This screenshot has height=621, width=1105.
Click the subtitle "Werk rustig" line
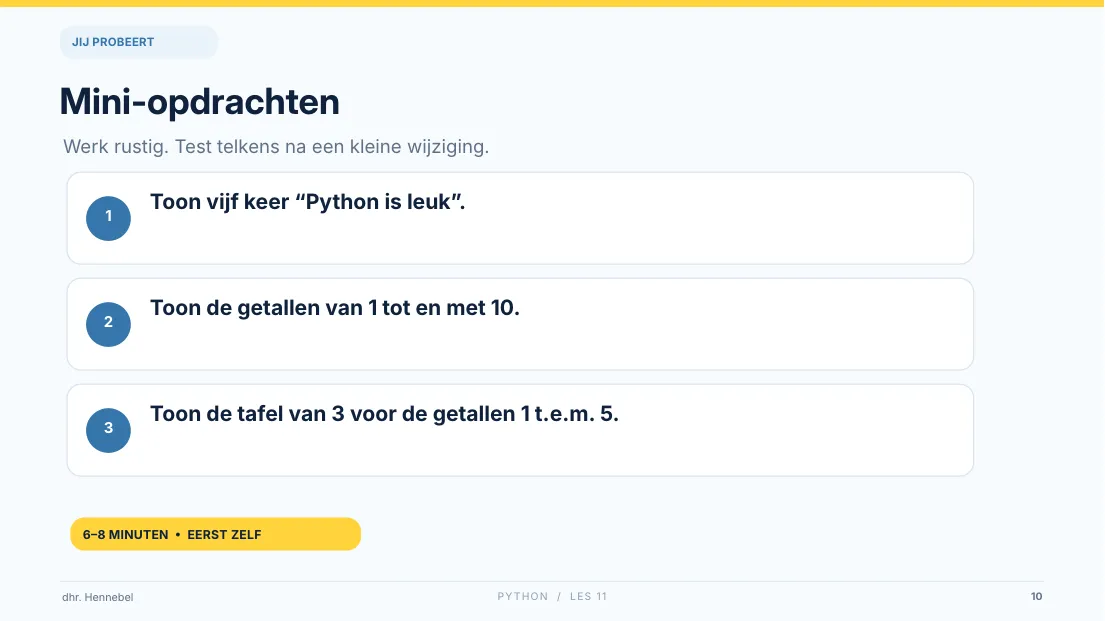coord(276,147)
